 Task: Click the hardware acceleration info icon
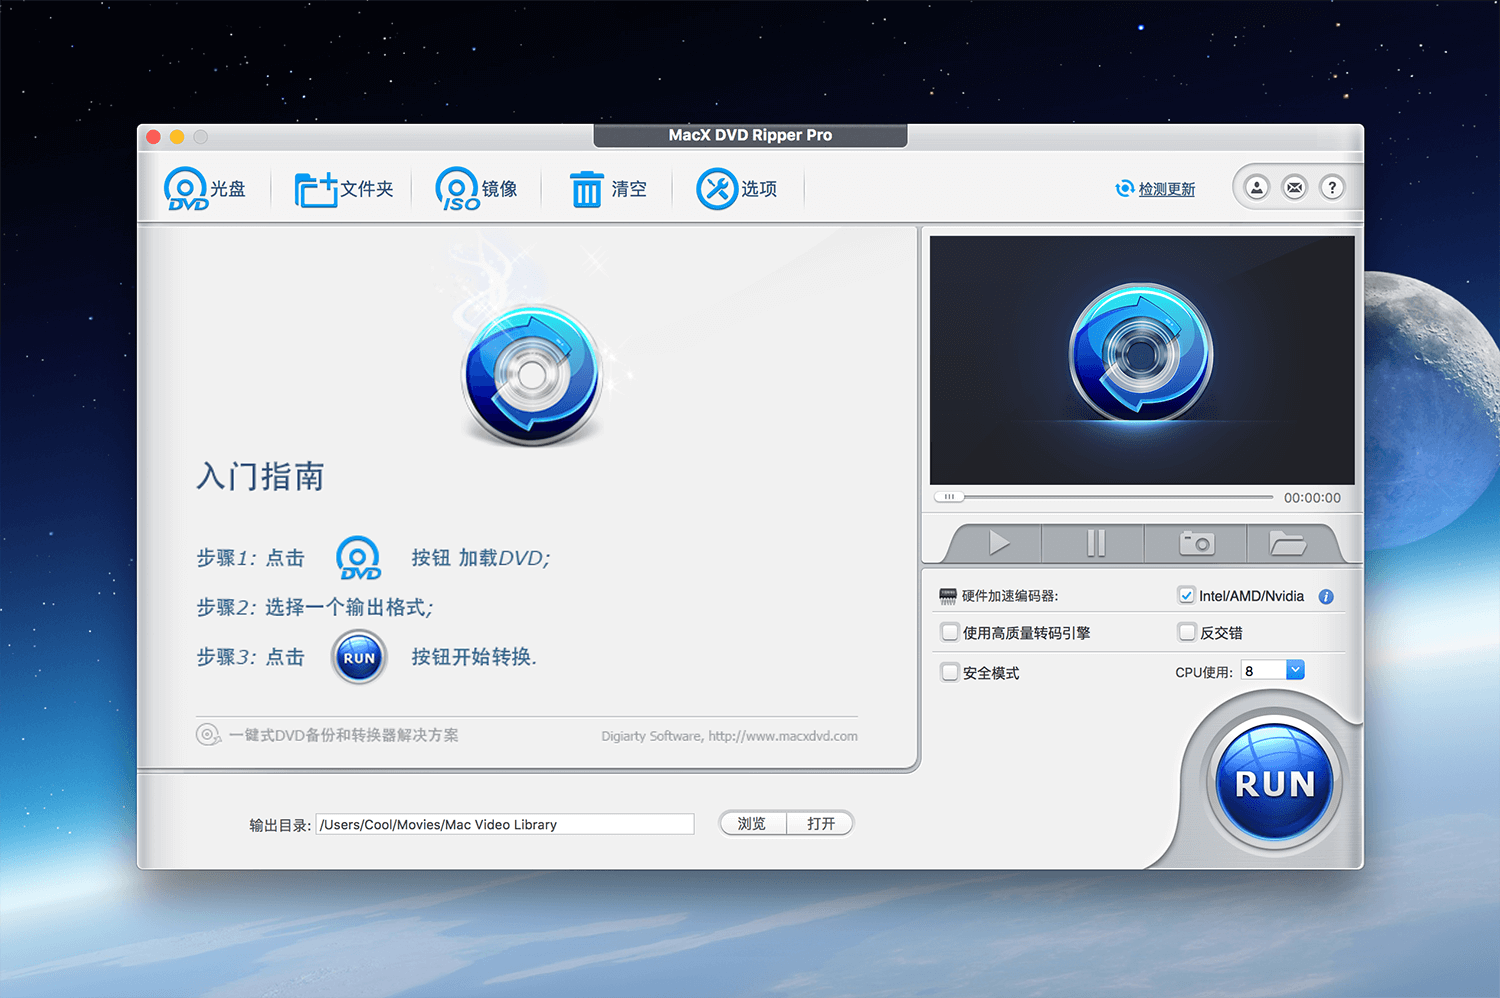click(1326, 596)
